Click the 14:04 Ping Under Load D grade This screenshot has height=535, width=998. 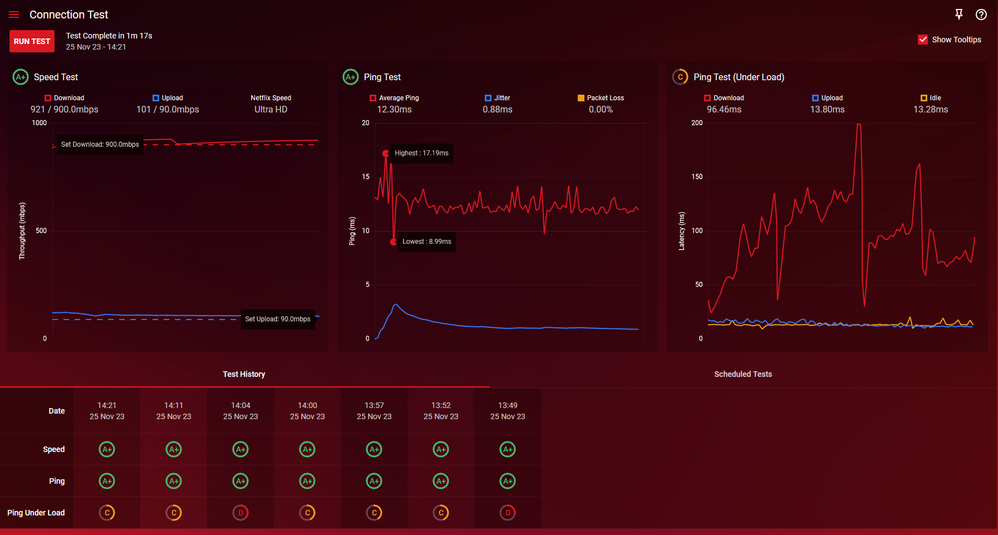coord(240,513)
